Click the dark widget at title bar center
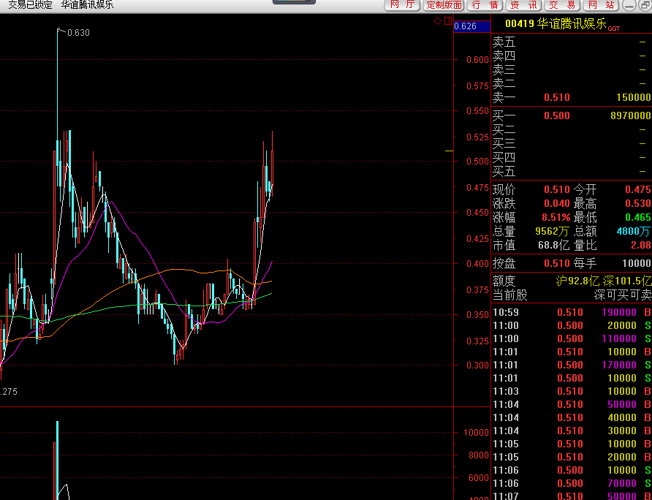The height and width of the screenshot is (500, 652). click(294, 2)
